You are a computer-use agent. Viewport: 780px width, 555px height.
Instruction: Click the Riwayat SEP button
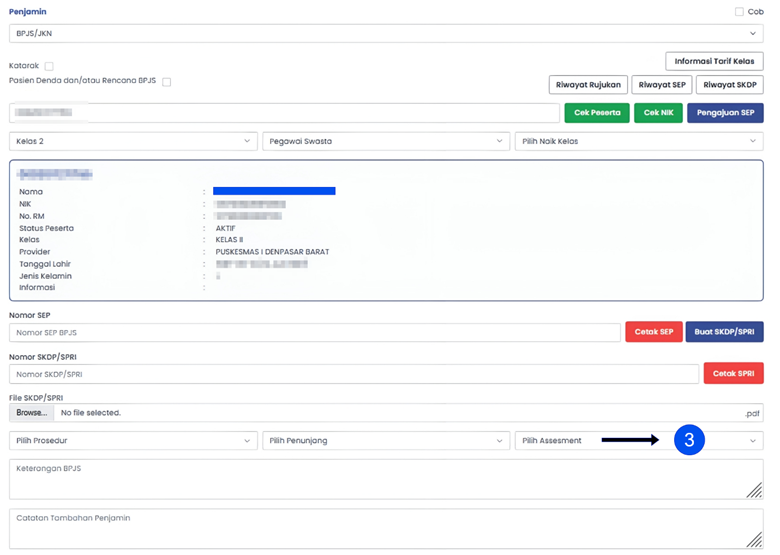tap(661, 85)
